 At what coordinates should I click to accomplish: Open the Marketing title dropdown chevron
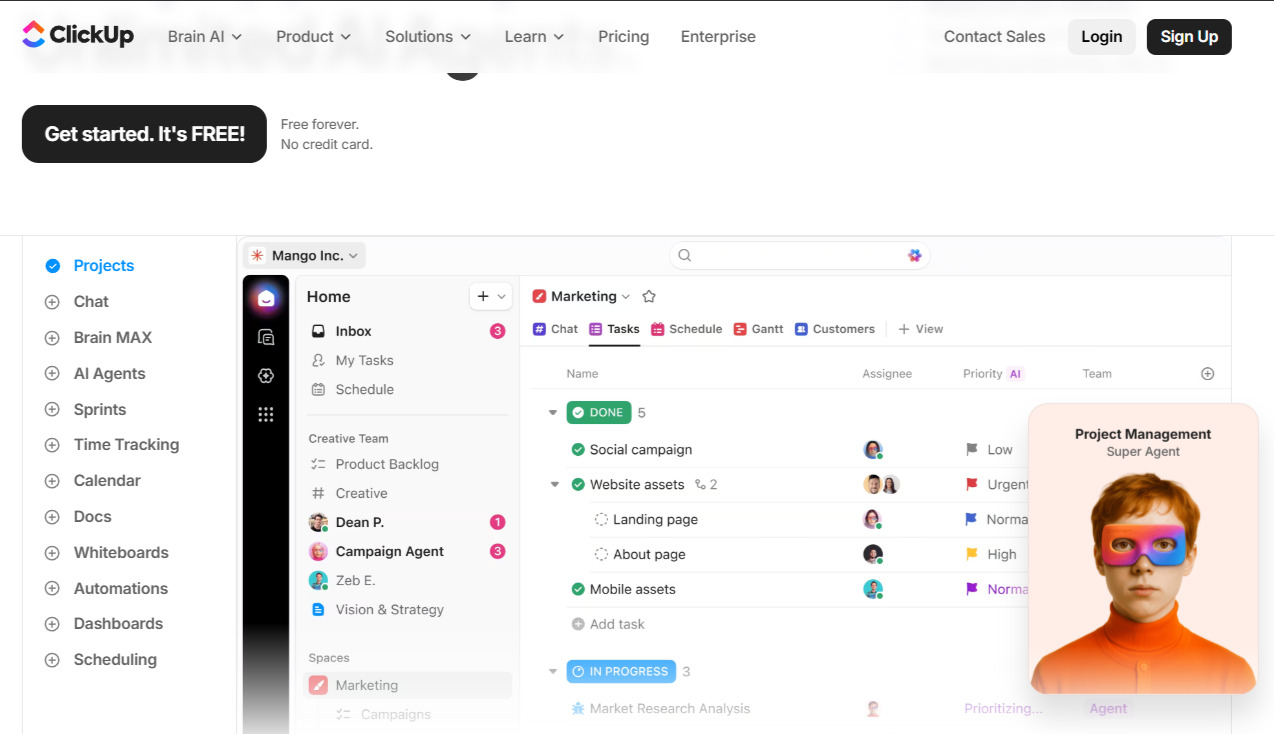(626, 297)
